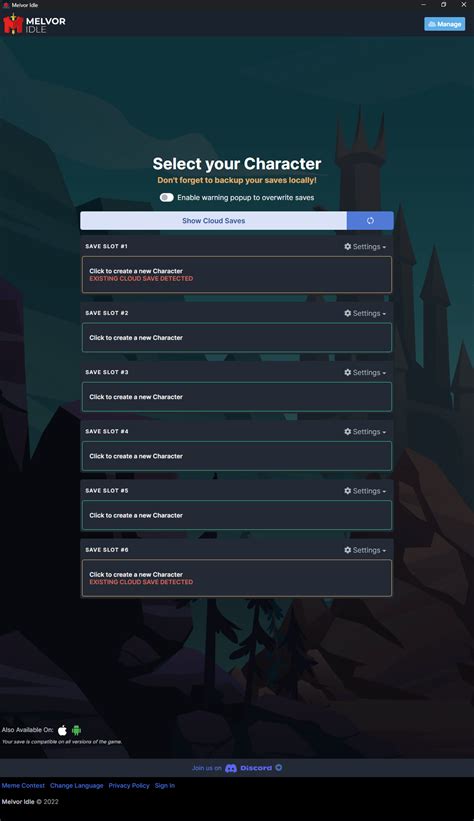Click the refresh cloud saves icon button
Viewport: 474px width, 821px height.
click(370, 220)
